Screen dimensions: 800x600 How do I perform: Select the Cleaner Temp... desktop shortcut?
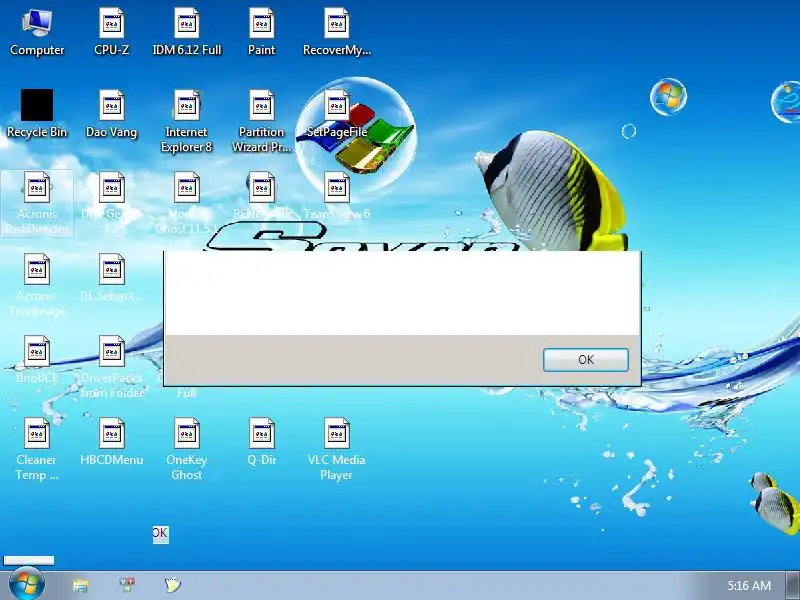pos(37,449)
